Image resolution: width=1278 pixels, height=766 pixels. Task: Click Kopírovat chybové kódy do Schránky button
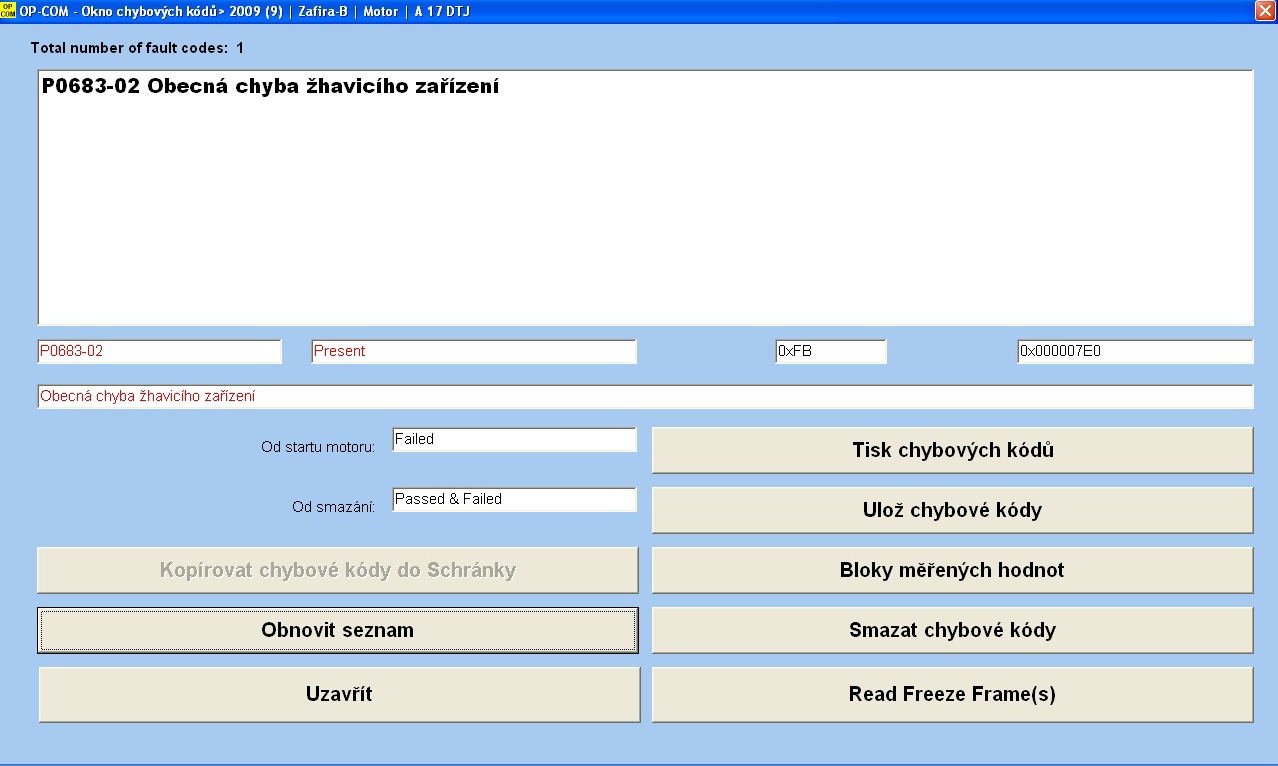pos(338,570)
